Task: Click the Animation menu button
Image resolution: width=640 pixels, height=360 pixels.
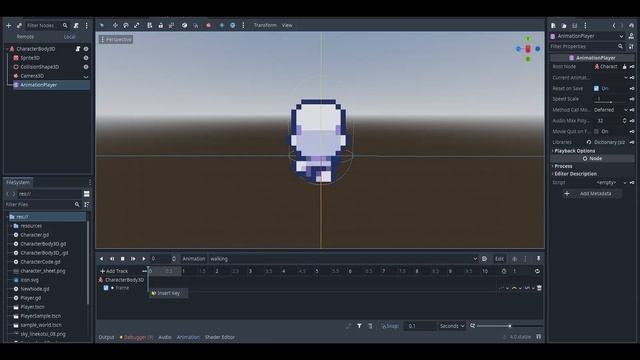Action: click(193, 259)
